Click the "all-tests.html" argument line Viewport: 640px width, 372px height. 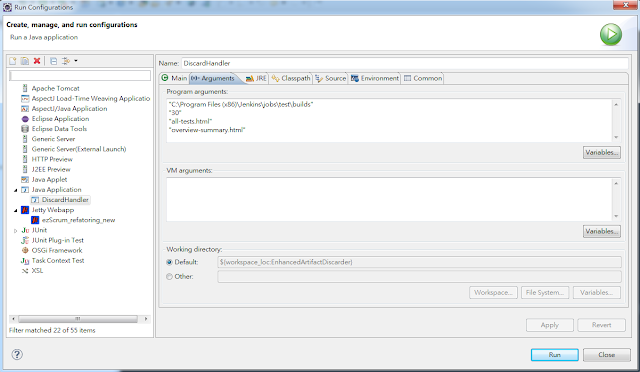point(190,121)
